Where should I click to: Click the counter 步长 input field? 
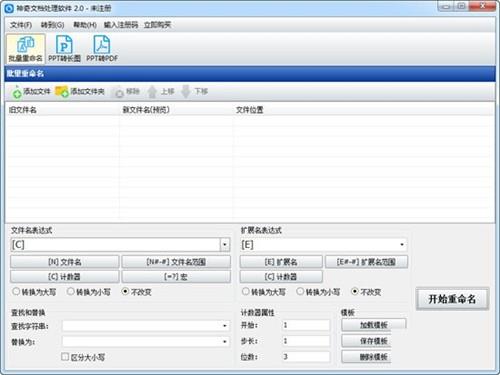point(306,341)
